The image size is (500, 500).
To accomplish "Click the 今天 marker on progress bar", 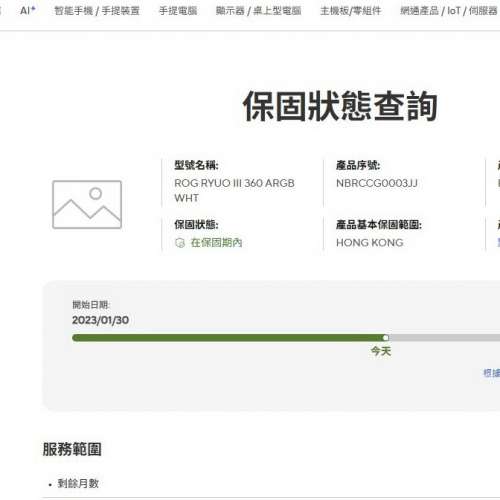I will 381,351.
